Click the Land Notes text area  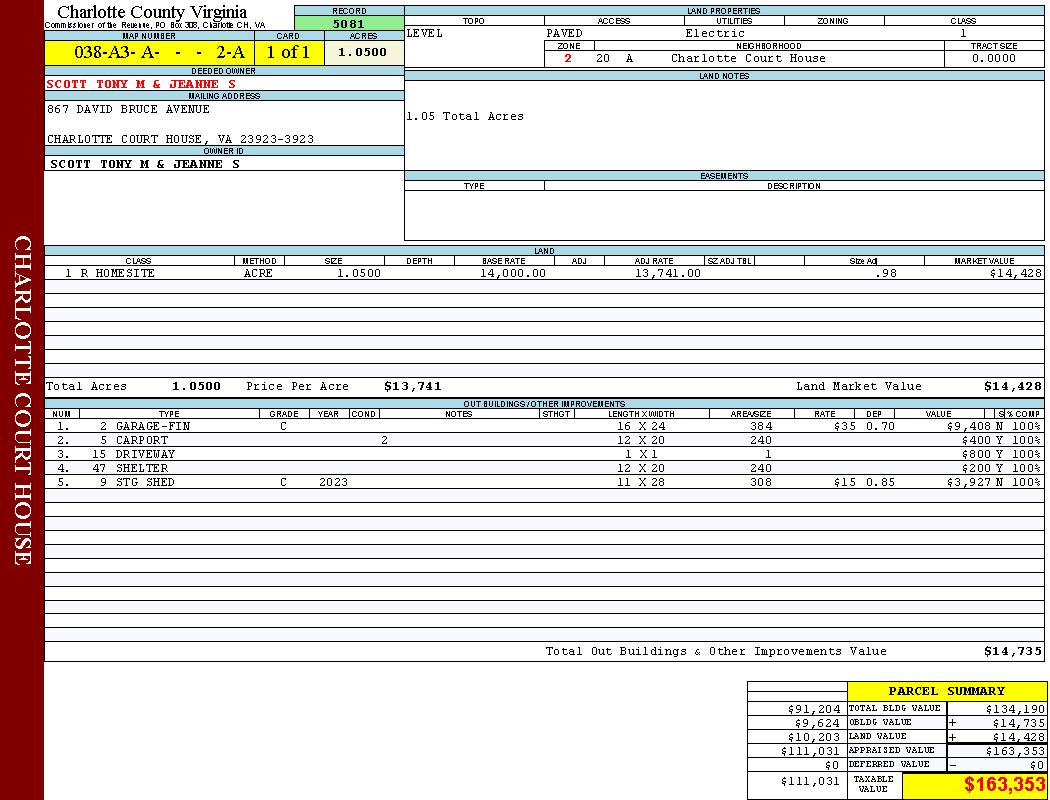coord(724,125)
